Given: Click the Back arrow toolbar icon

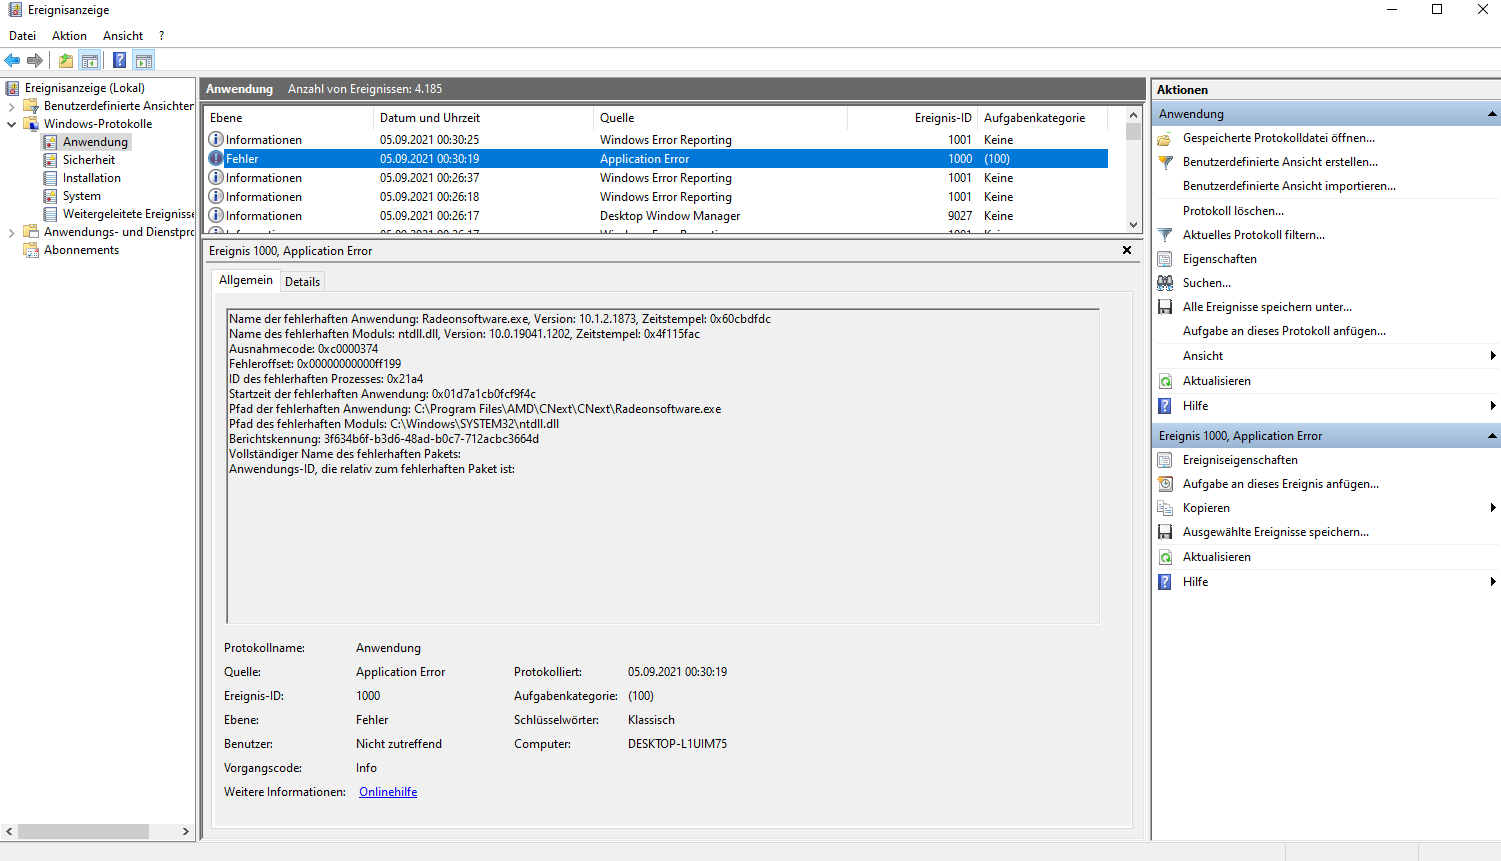Looking at the screenshot, I should pyautogui.click(x=13, y=61).
